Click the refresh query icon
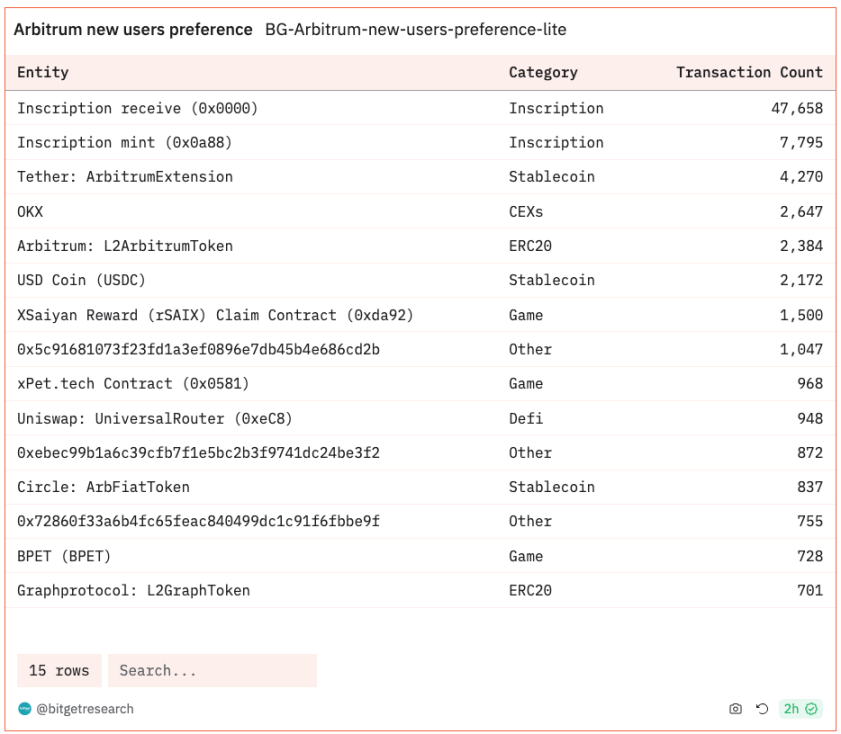 tap(762, 709)
